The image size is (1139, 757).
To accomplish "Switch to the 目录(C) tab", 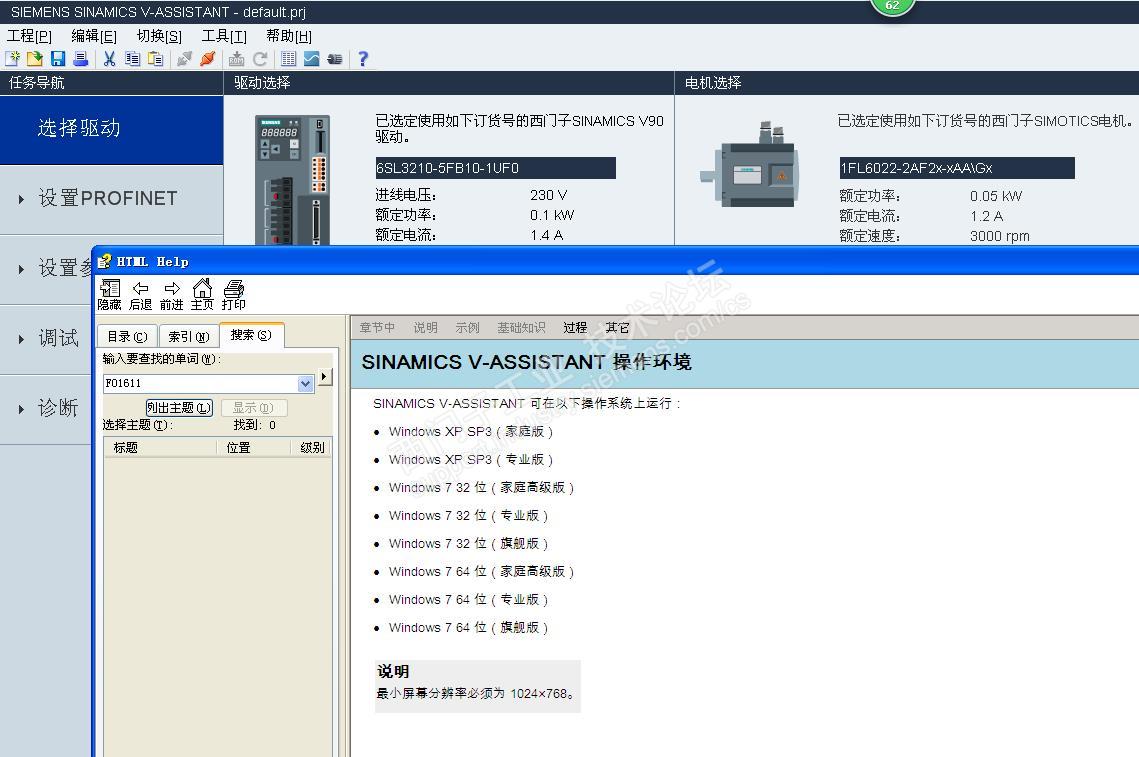I will point(127,336).
